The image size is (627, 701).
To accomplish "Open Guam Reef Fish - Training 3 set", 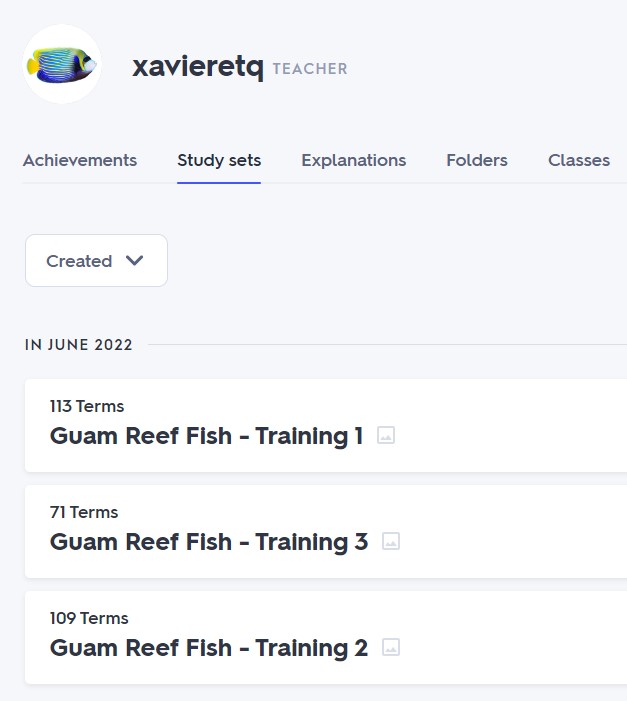I will click(x=209, y=542).
